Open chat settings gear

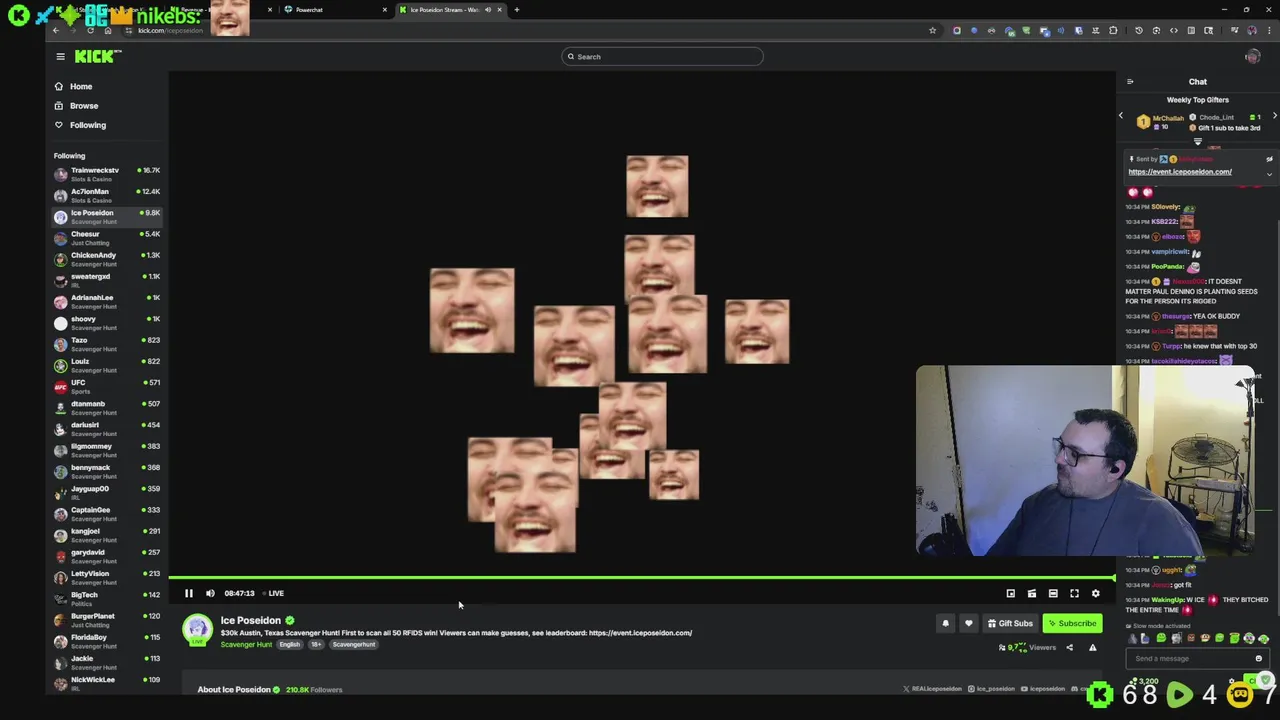pos(1233,680)
